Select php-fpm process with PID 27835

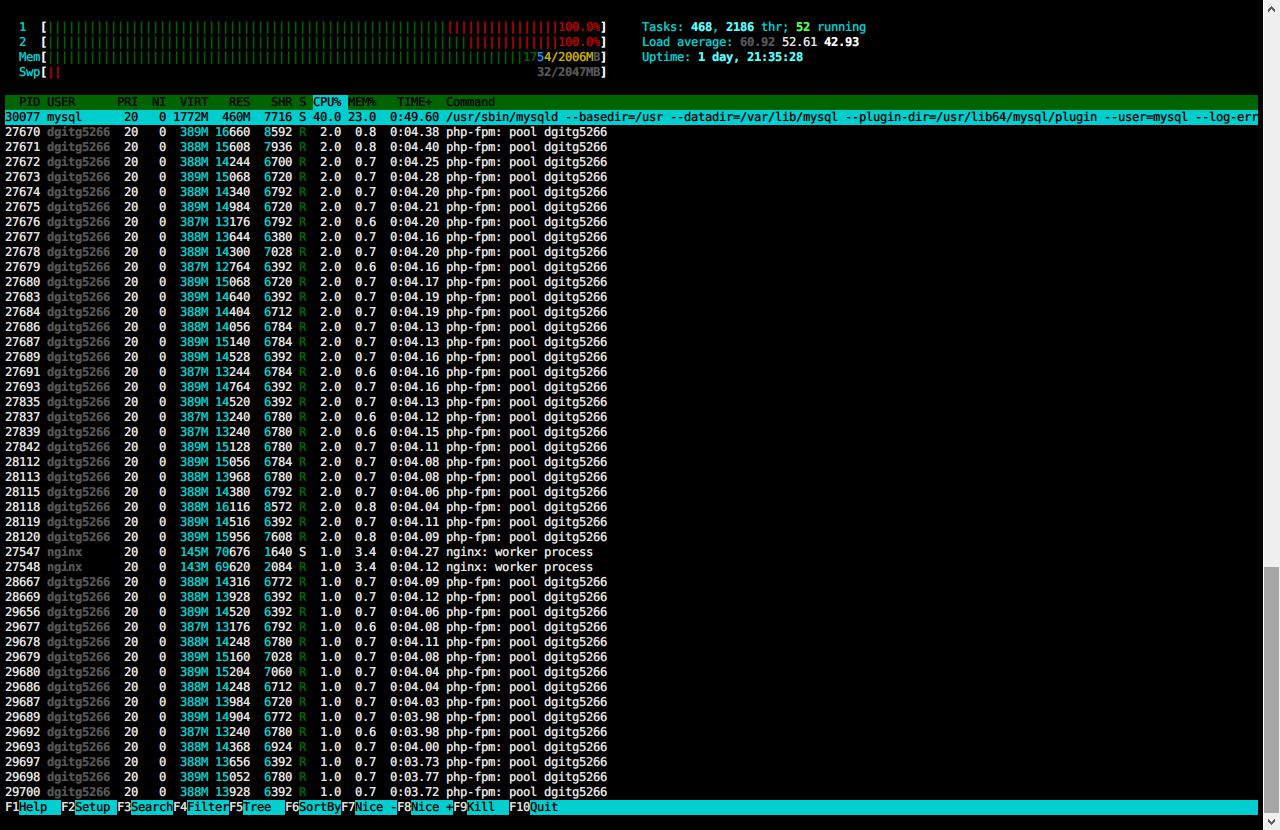point(306,402)
